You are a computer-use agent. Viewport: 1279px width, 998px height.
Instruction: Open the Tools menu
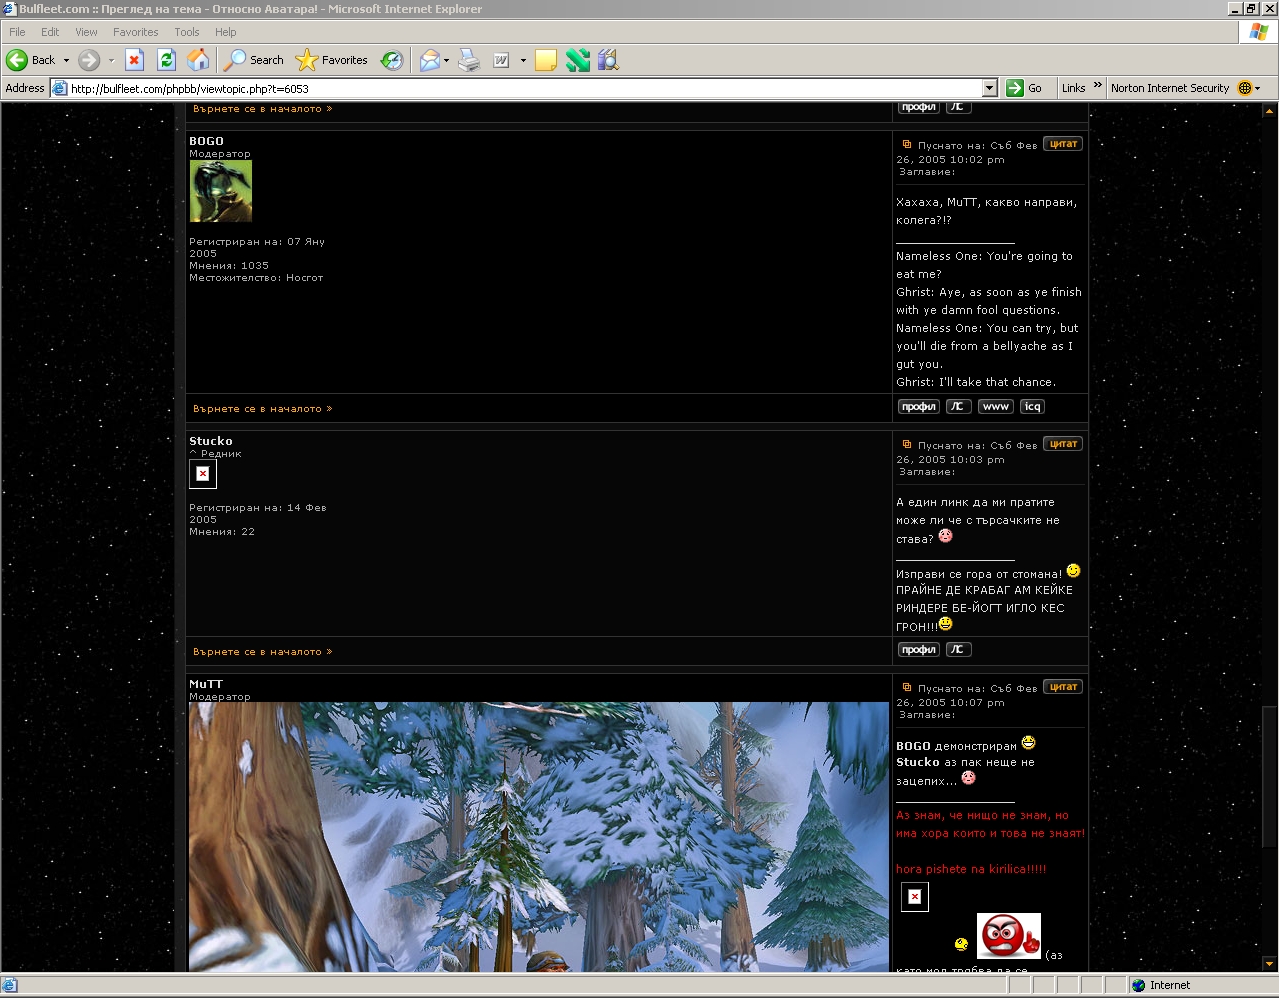tap(187, 32)
